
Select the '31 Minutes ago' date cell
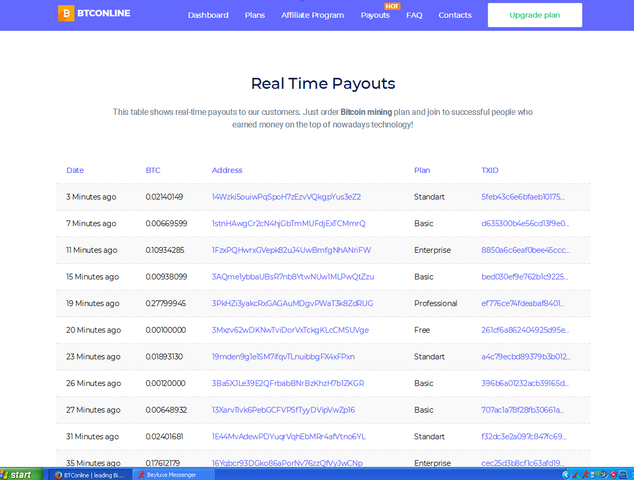92,437
